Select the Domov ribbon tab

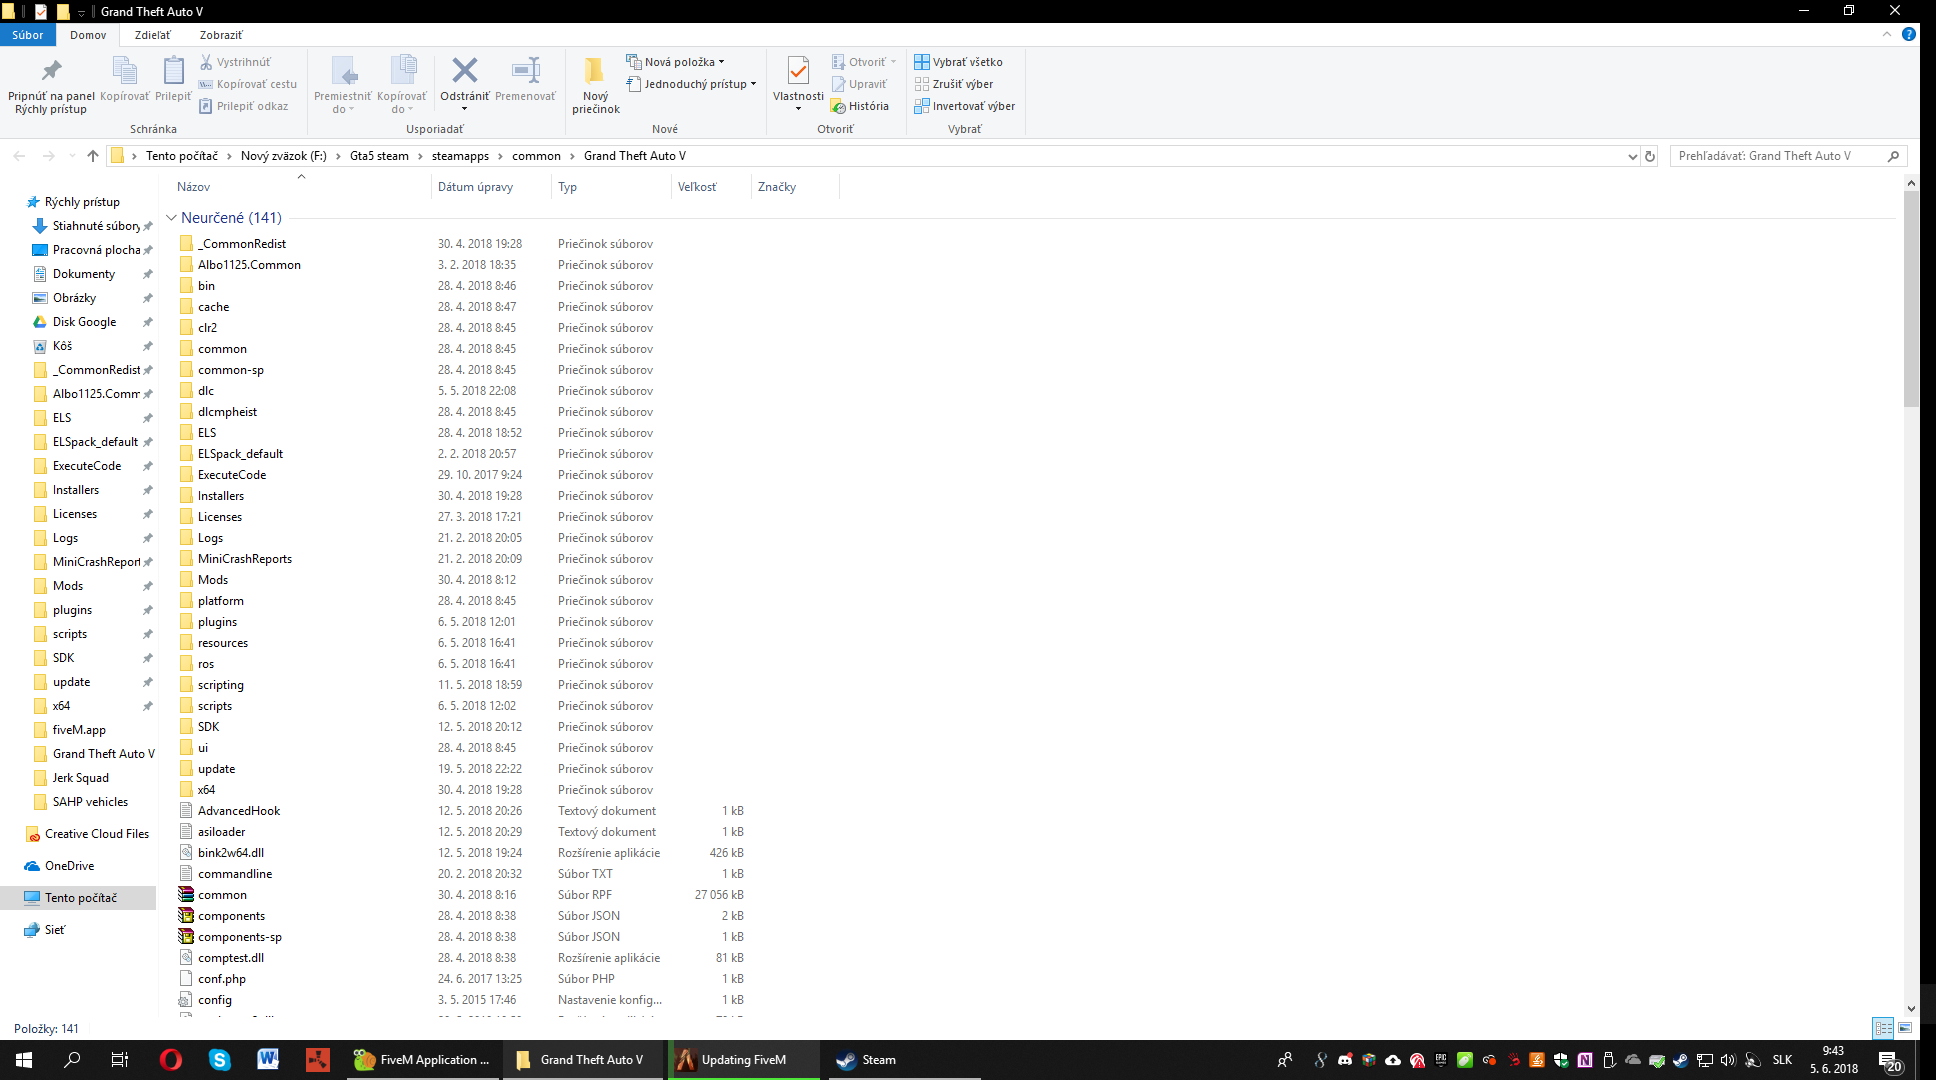(88, 35)
